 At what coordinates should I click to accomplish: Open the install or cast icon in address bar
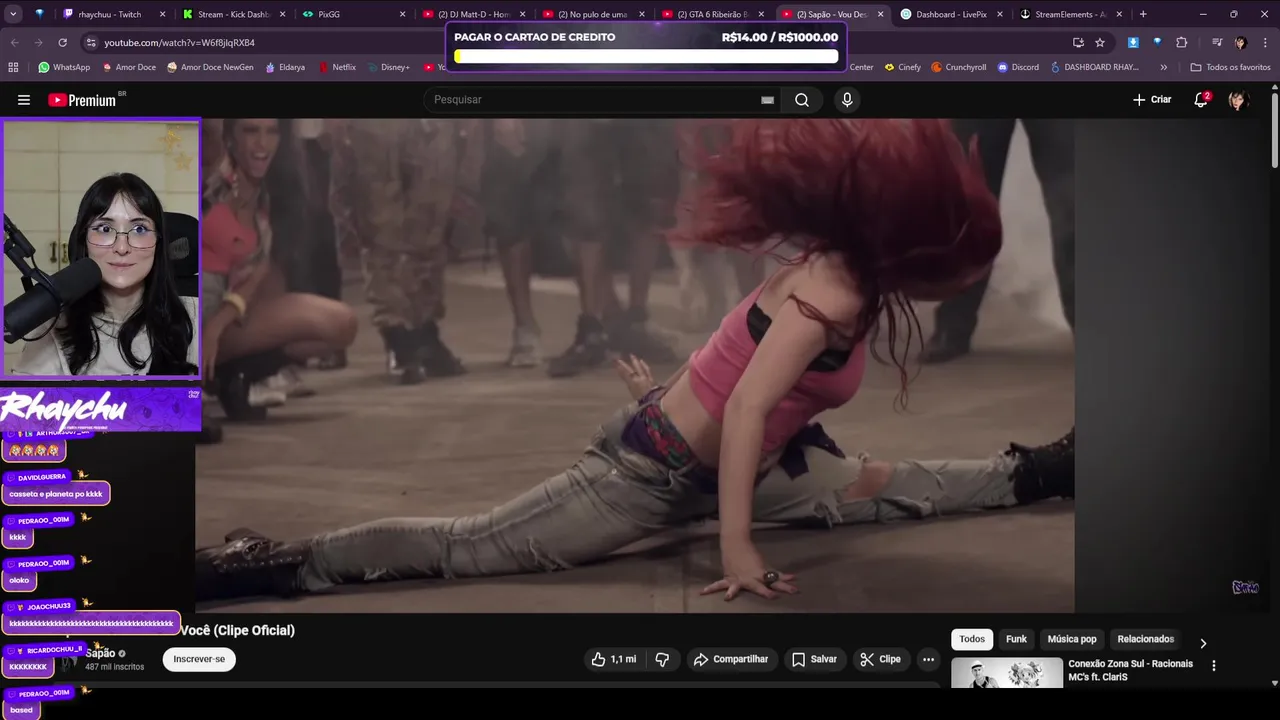coord(1078,43)
